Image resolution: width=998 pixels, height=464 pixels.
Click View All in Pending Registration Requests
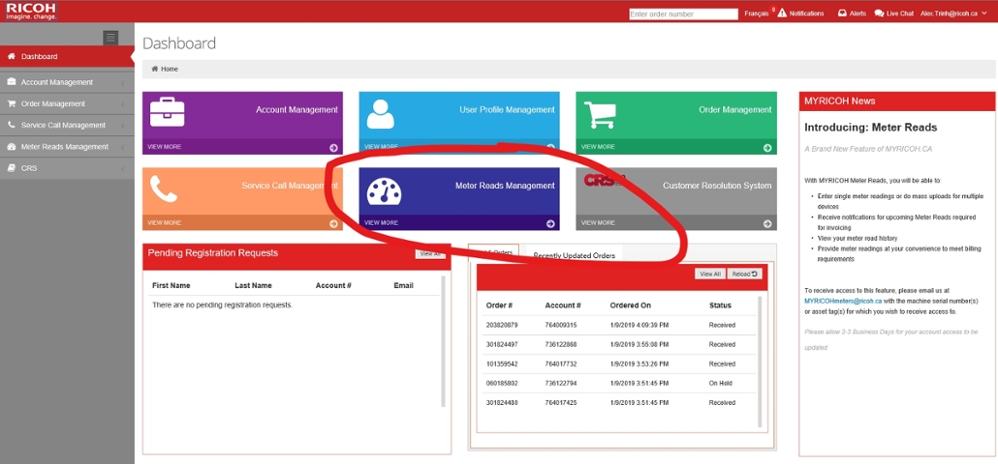(x=430, y=254)
